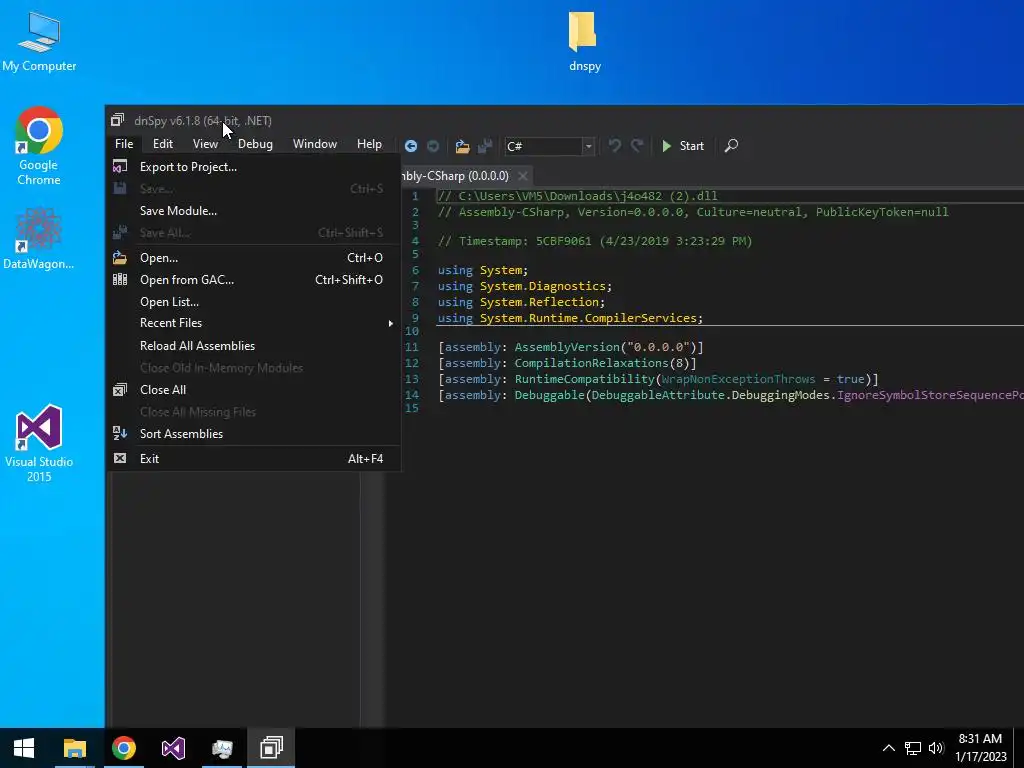
Task: Open the View menu
Action: pos(205,144)
